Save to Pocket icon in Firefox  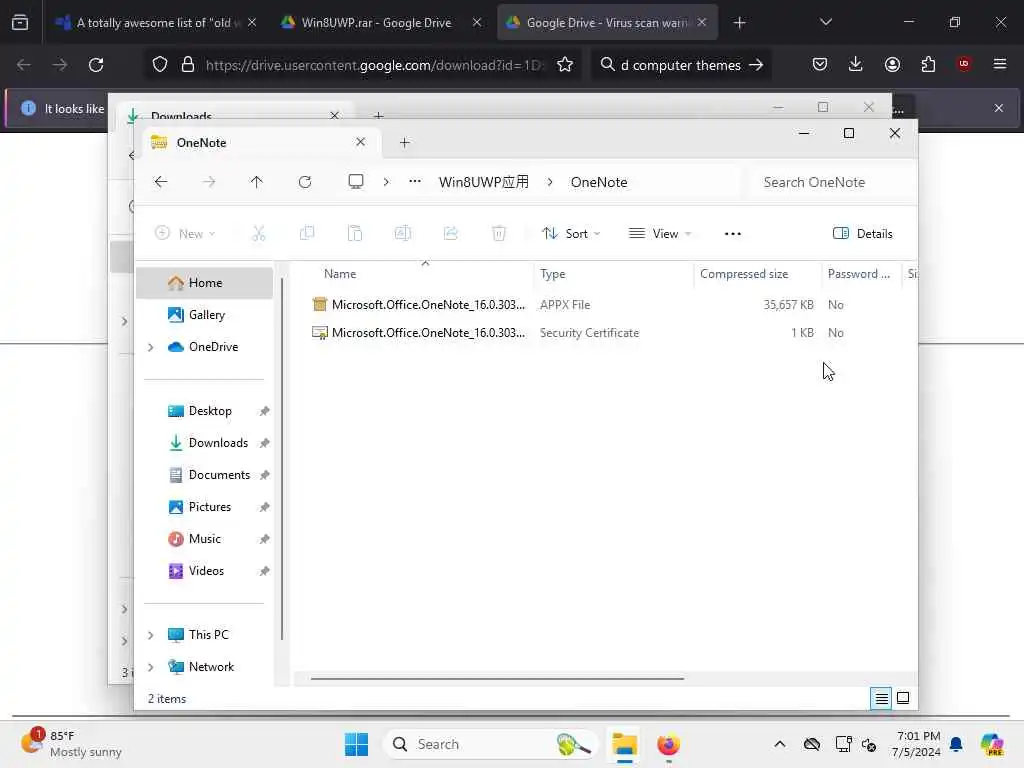820,64
